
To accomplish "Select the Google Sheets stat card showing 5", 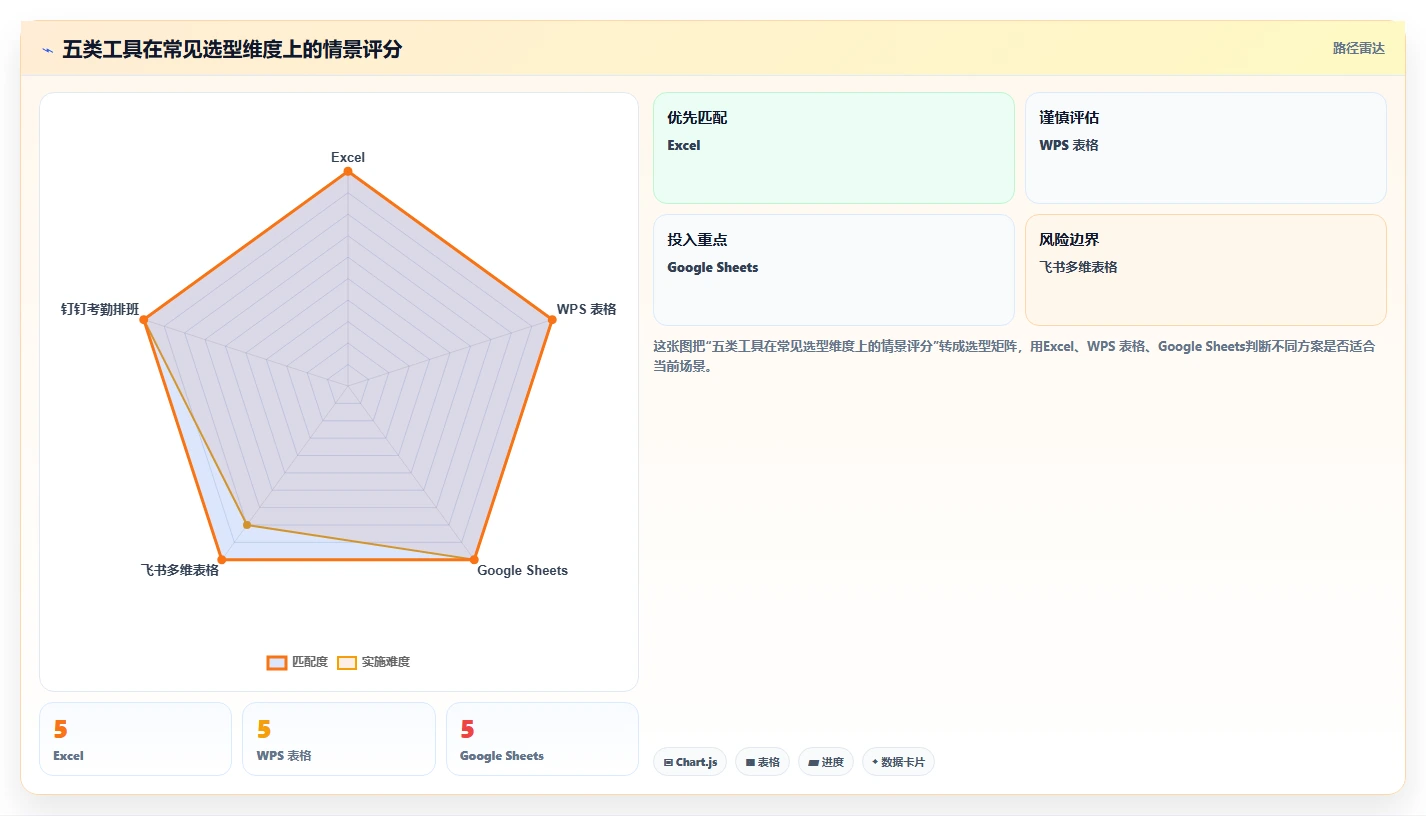I will 542,739.
